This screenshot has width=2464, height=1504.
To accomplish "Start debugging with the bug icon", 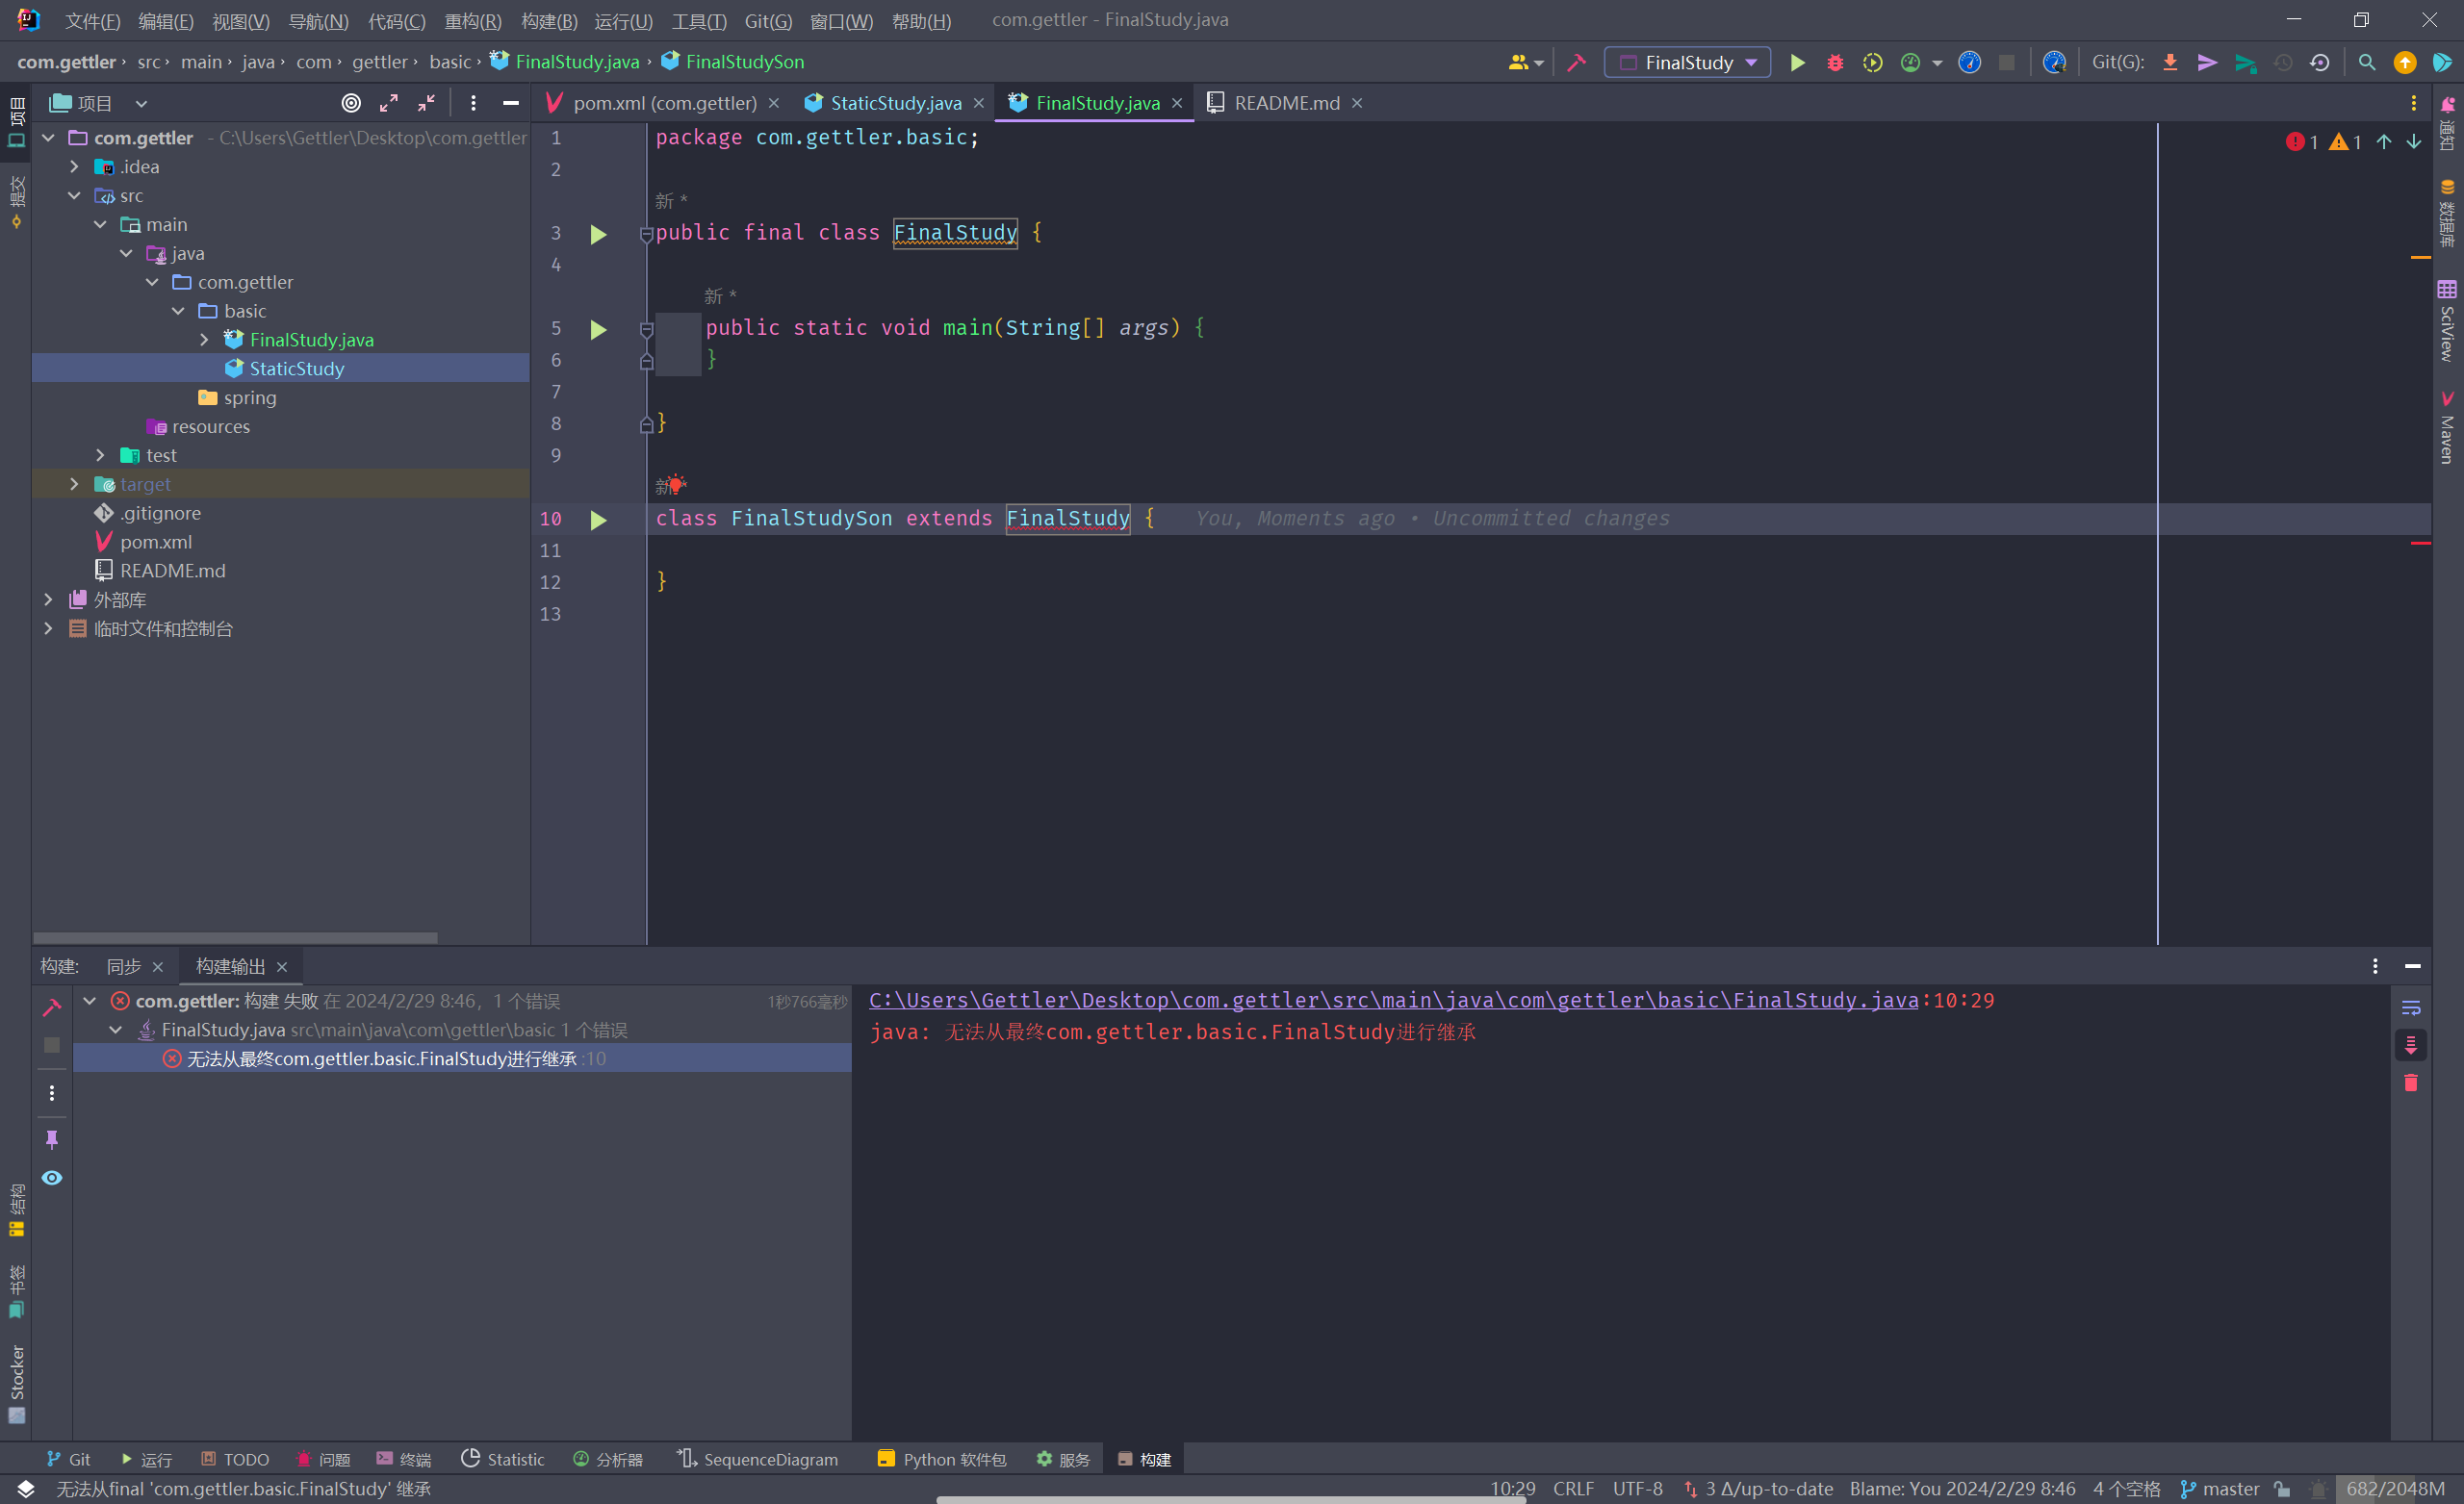I will click(x=1835, y=63).
